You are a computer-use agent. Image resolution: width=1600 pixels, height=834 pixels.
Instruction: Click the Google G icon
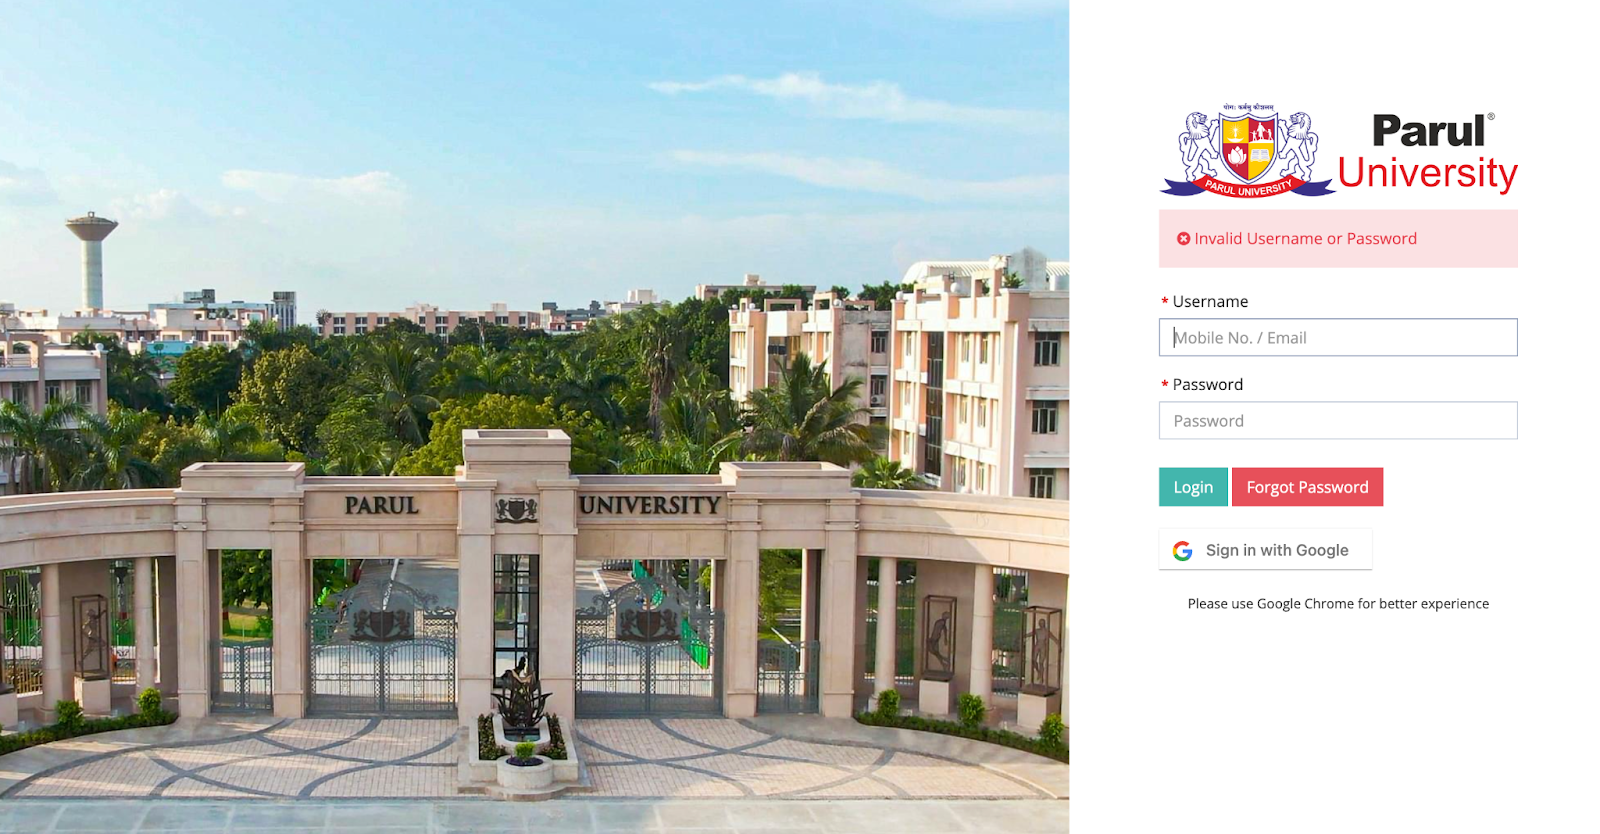point(1182,551)
